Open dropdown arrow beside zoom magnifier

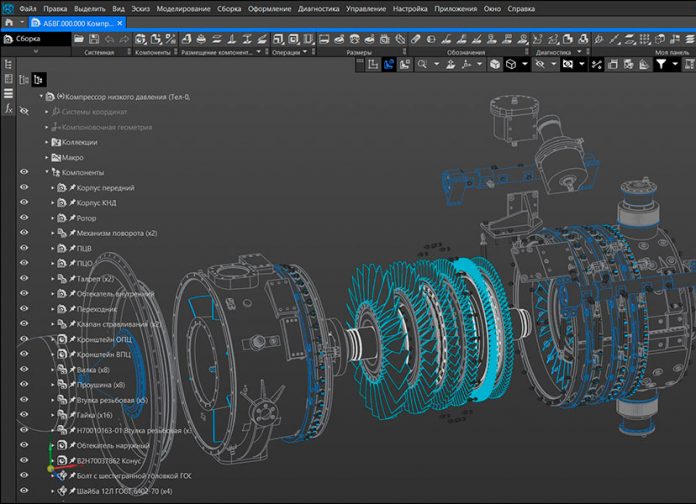coord(436,64)
